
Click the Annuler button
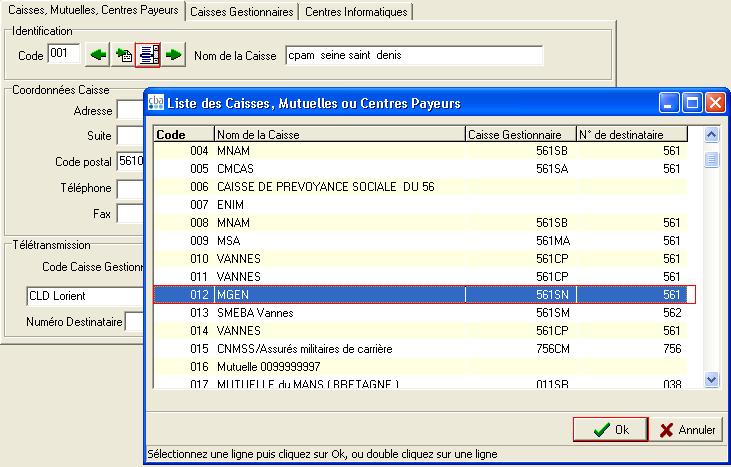[686, 429]
